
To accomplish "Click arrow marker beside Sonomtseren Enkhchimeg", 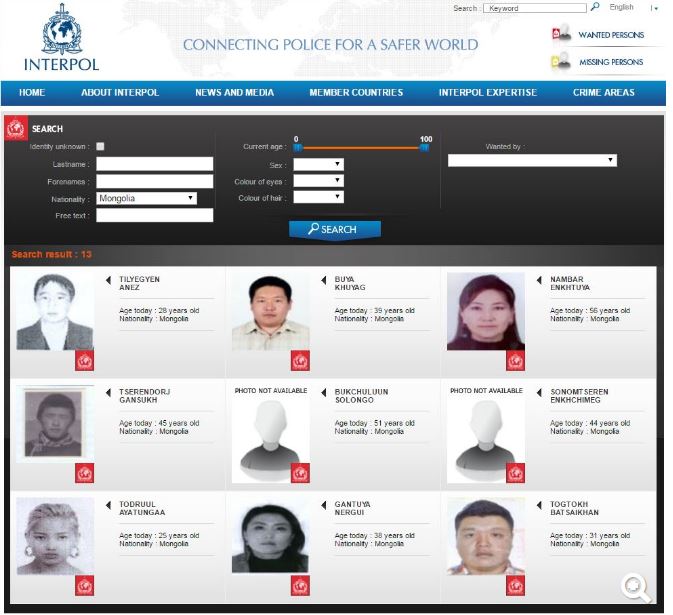I will pos(539,393).
